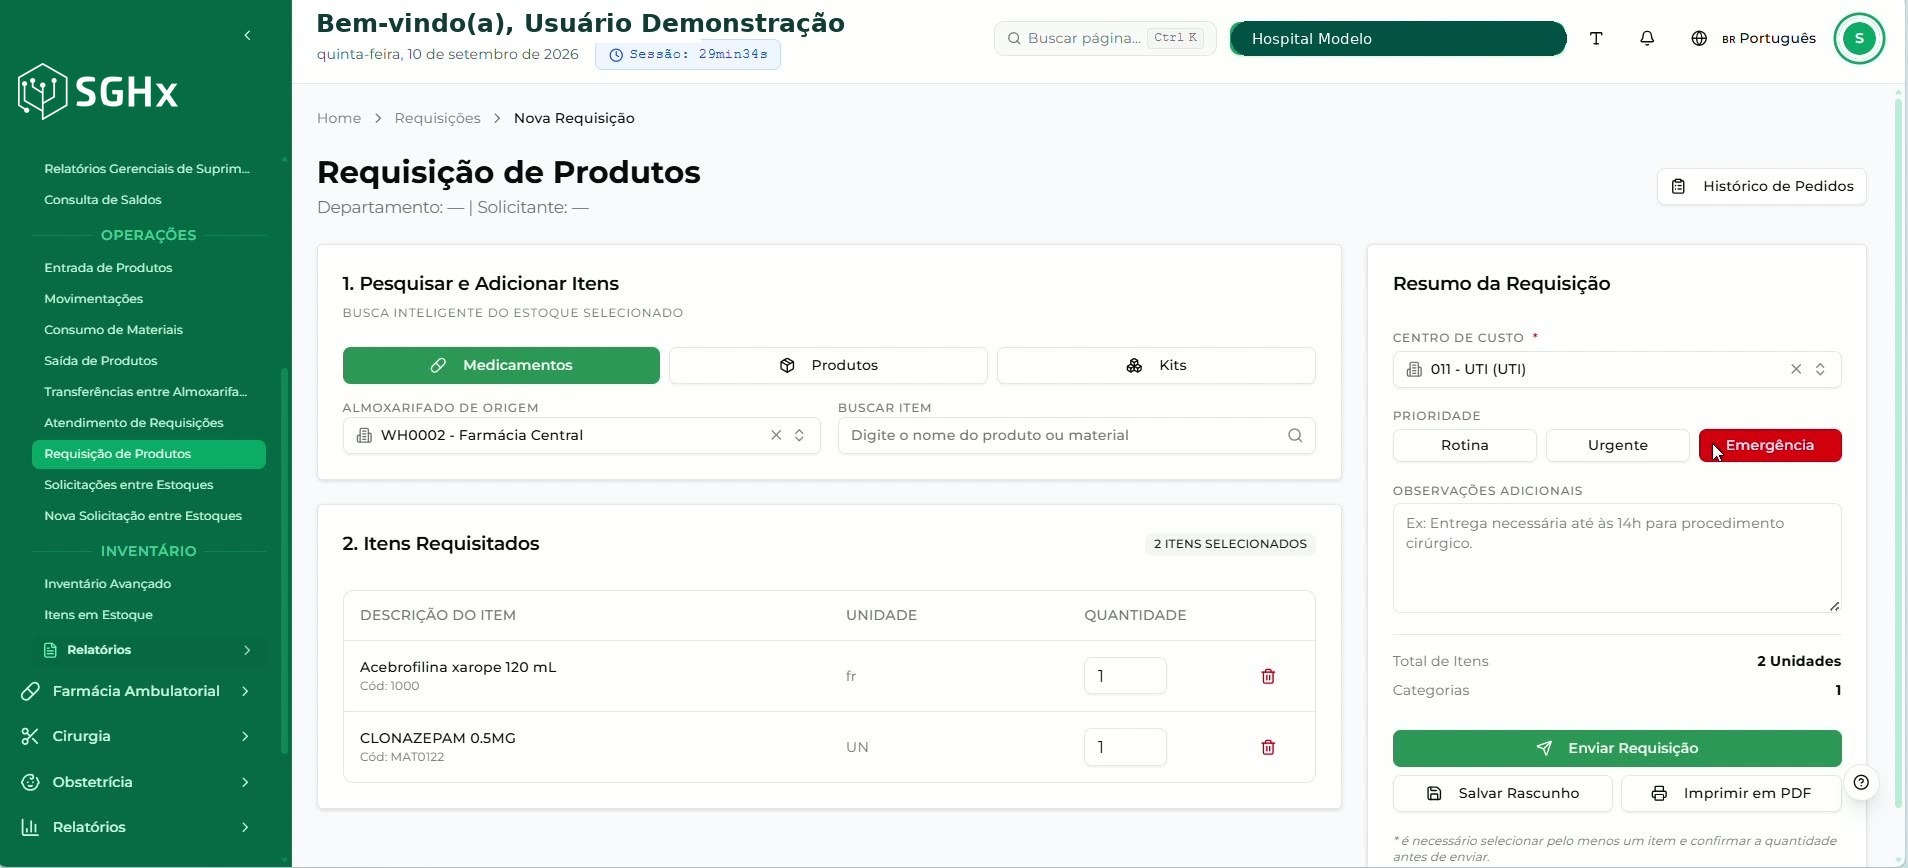Click the Cirurgia scissors icon
The width and height of the screenshot is (1908, 868).
[30, 737]
